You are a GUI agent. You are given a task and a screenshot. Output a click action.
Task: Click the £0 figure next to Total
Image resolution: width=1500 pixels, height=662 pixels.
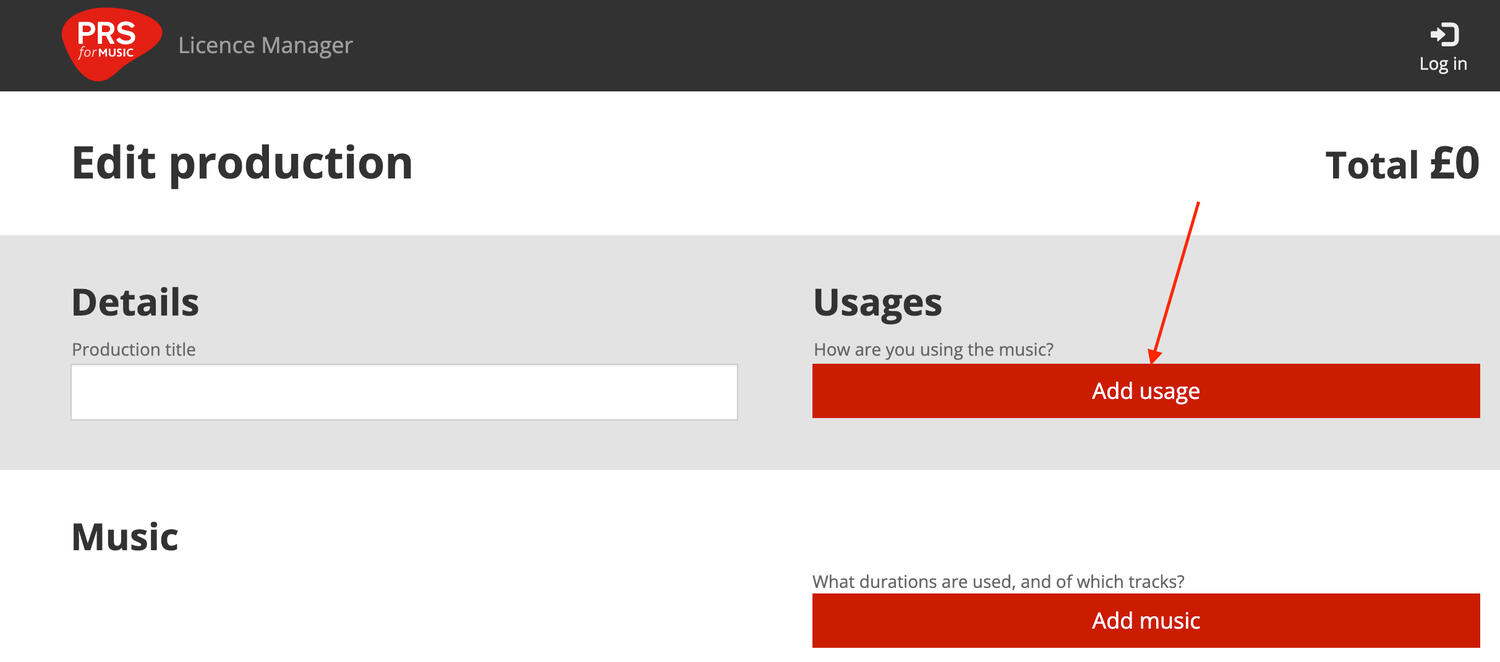pyautogui.click(x=1453, y=165)
